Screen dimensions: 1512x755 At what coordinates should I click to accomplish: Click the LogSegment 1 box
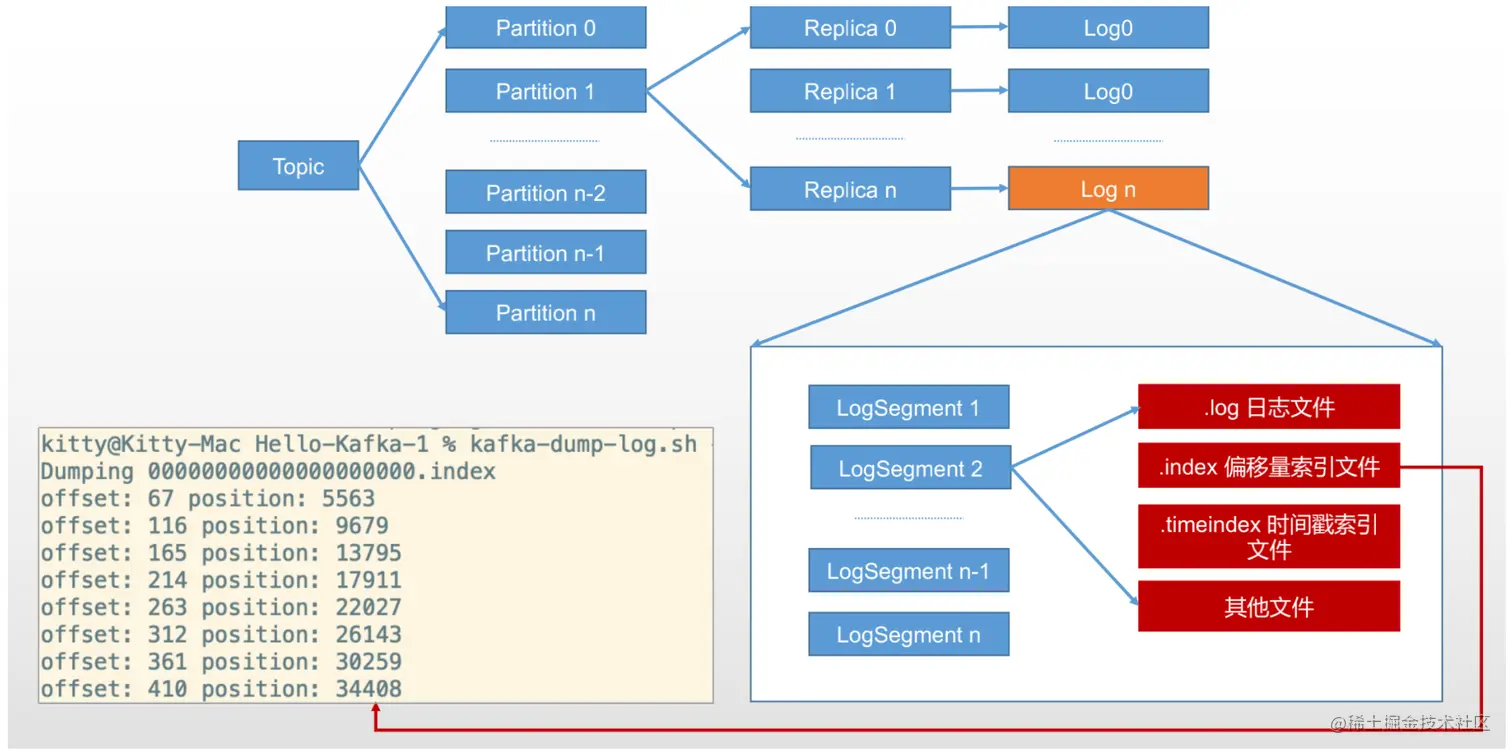point(909,407)
